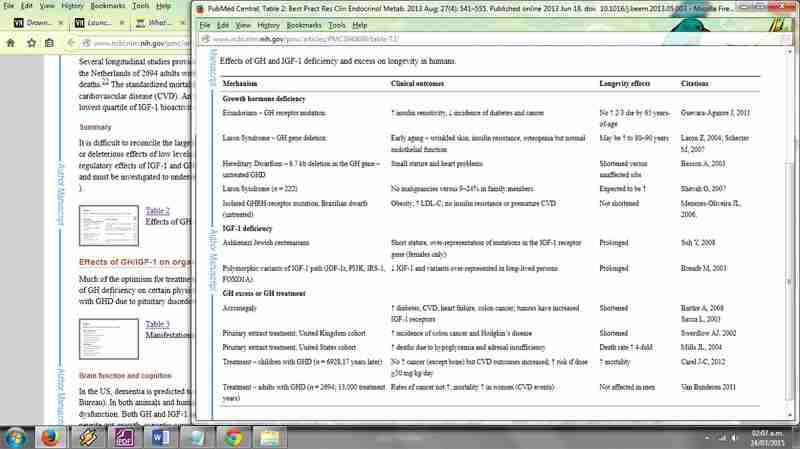Screen dimensions: 800x449
Task: Bookmark this page with the star icon
Action: 31,43
